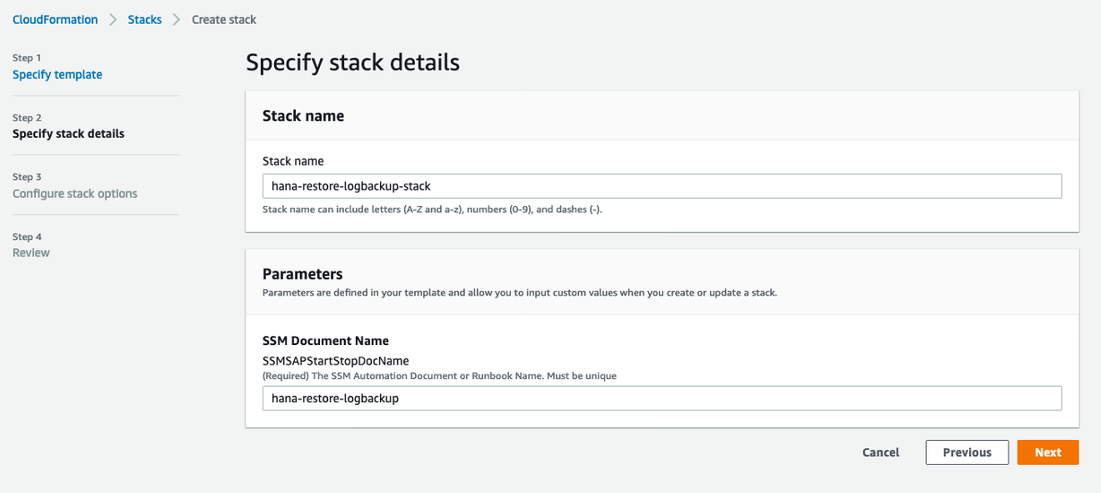Open the CloudFormation breadcrumb link

pos(55,20)
